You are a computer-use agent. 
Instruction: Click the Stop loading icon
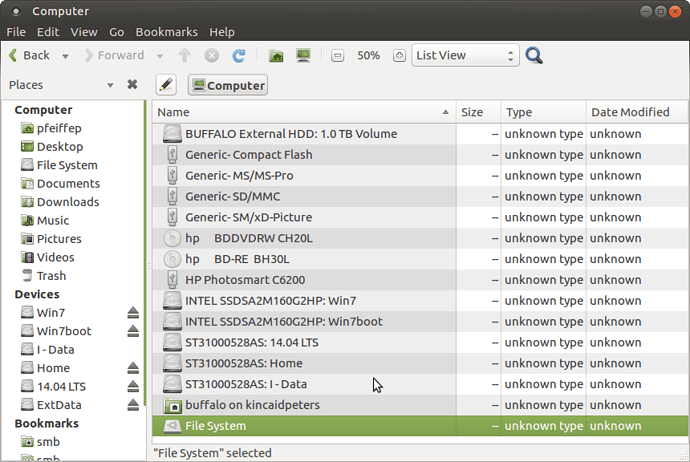pos(212,55)
